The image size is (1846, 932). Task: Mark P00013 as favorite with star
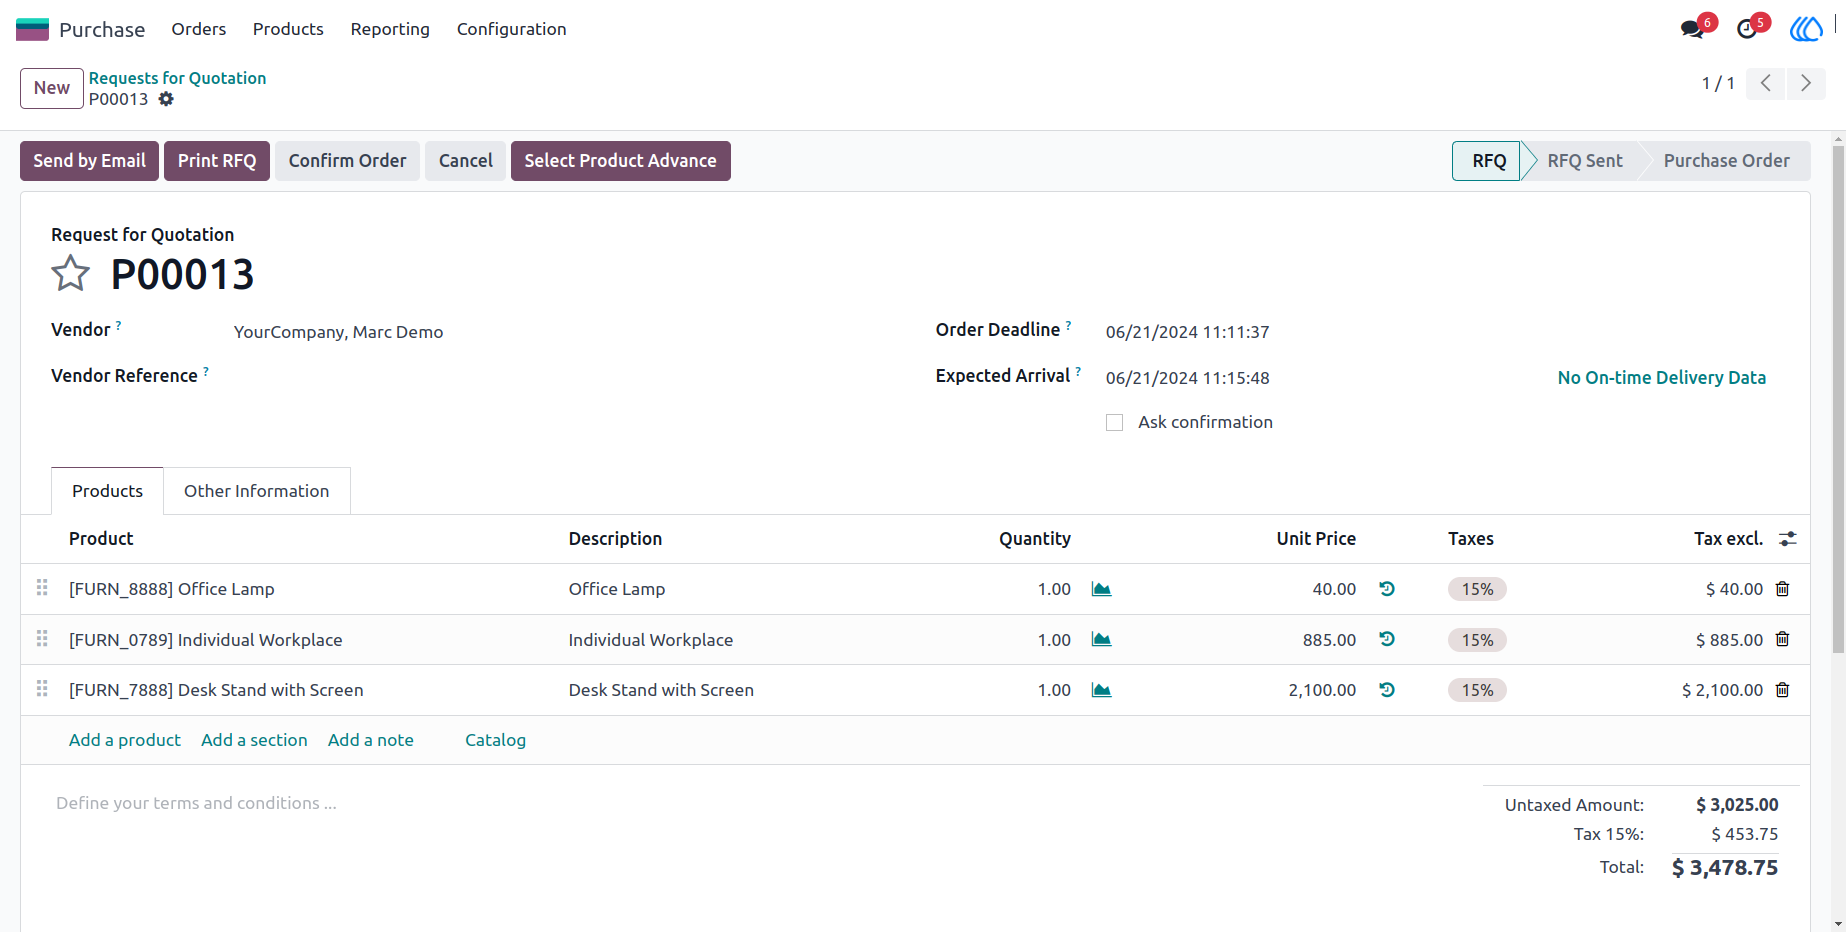point(70,273)
